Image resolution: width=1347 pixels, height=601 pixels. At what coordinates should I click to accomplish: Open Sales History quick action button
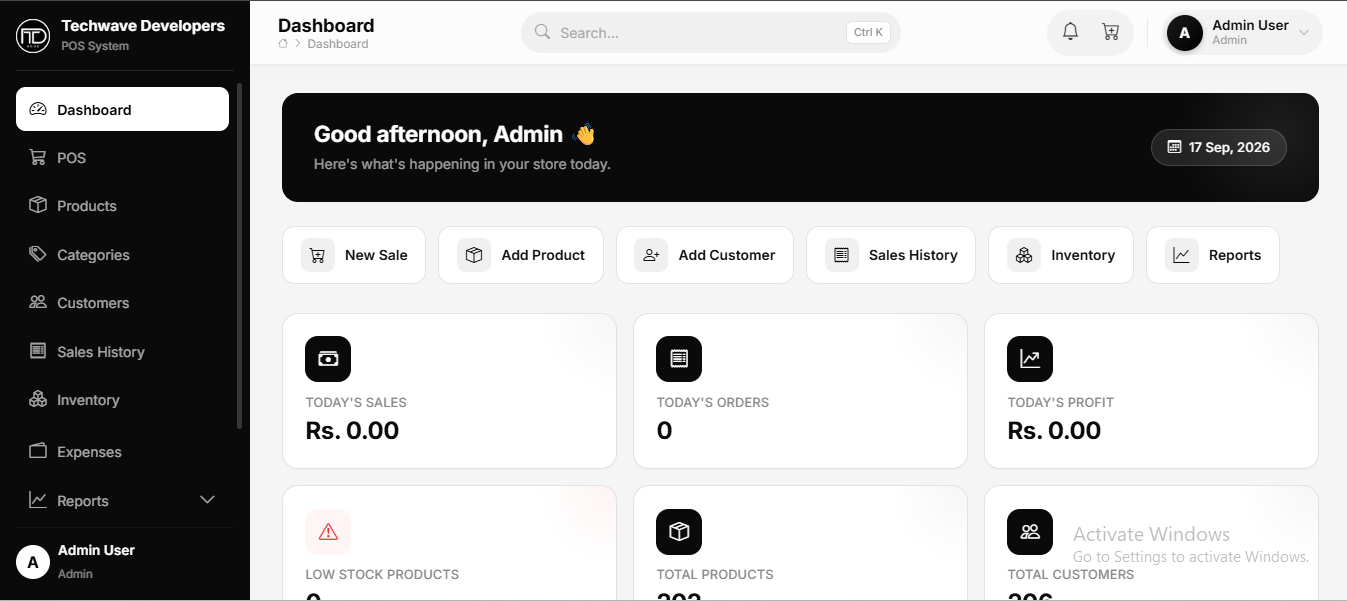click(x=891, y=255)
